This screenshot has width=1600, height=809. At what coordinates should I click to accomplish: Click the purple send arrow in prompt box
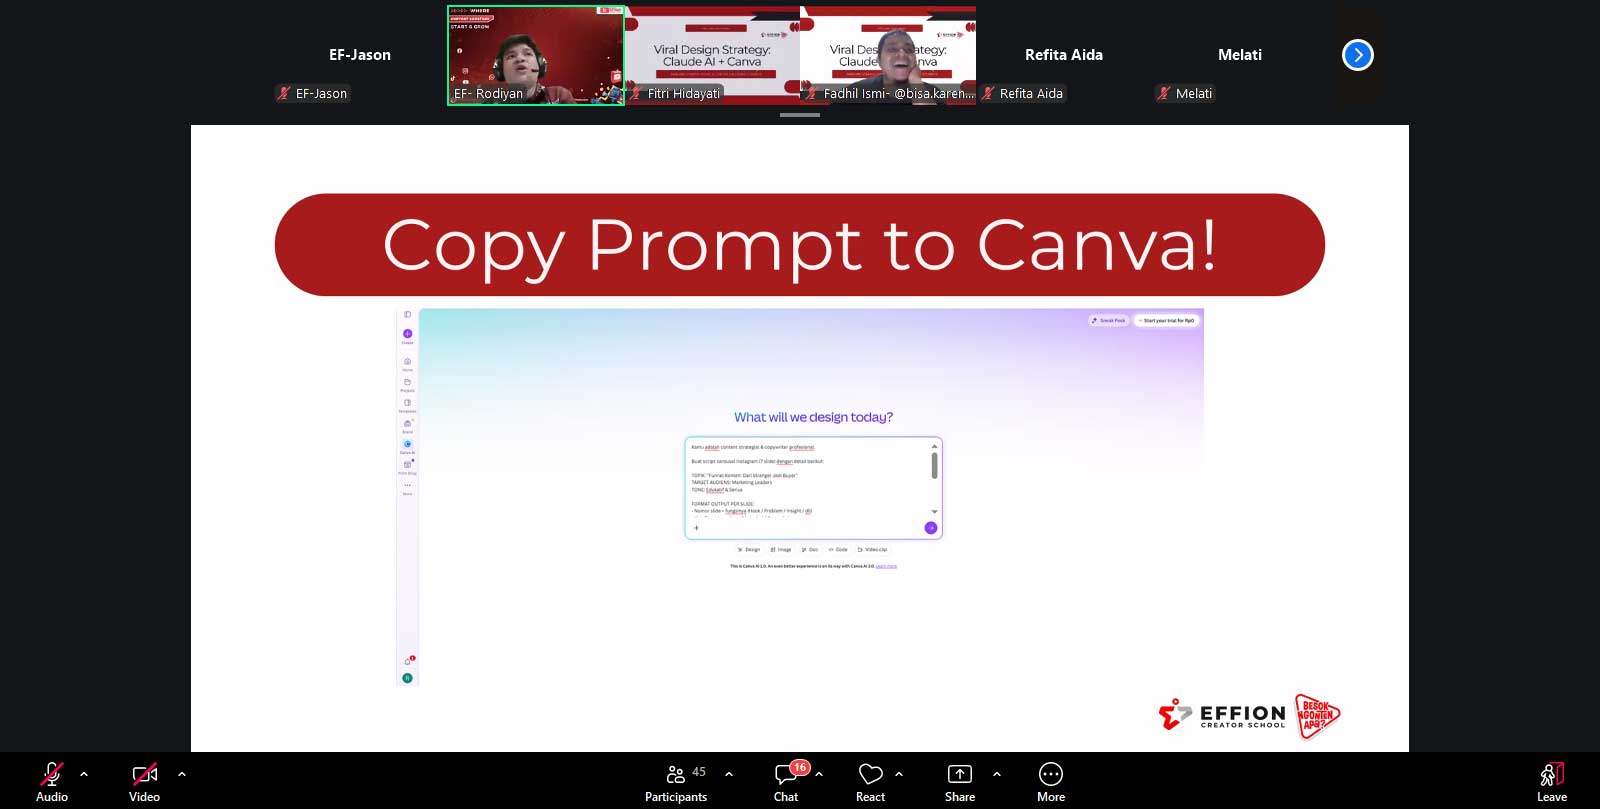point(931,528)
